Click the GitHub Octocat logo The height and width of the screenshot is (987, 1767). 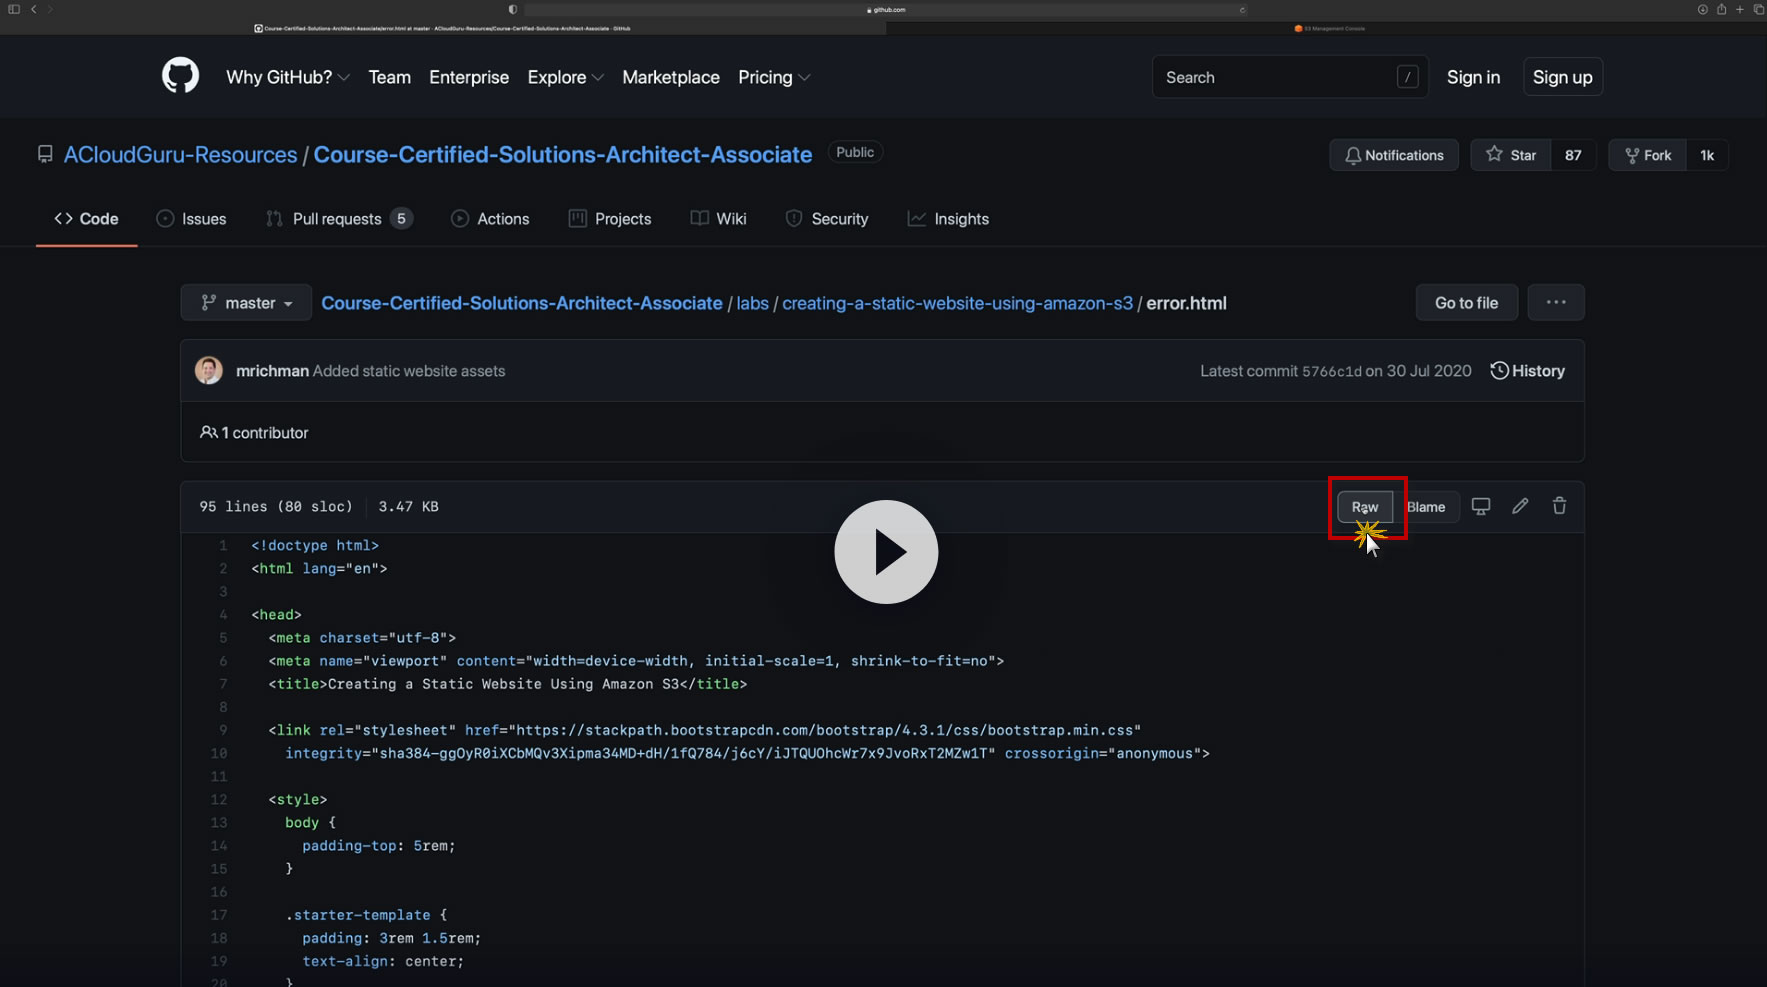180,76
